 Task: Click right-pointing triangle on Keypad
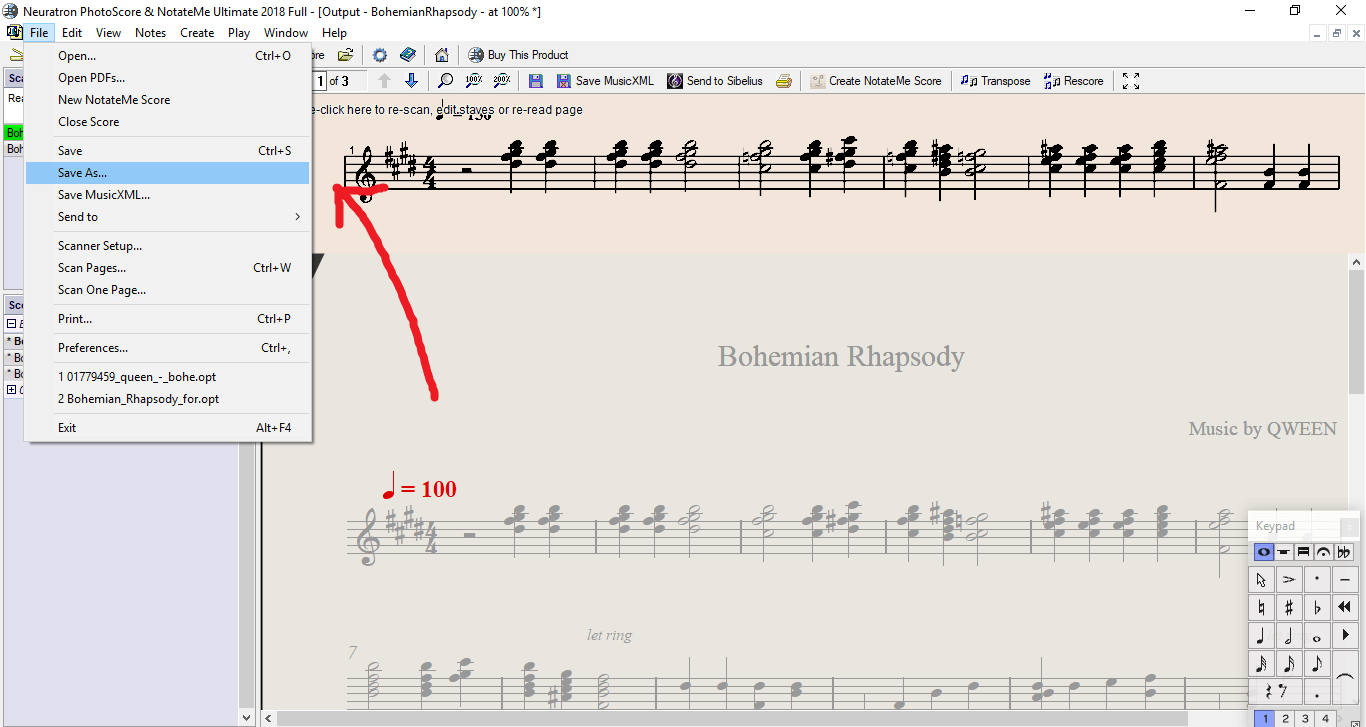(x=1345, y=635)
